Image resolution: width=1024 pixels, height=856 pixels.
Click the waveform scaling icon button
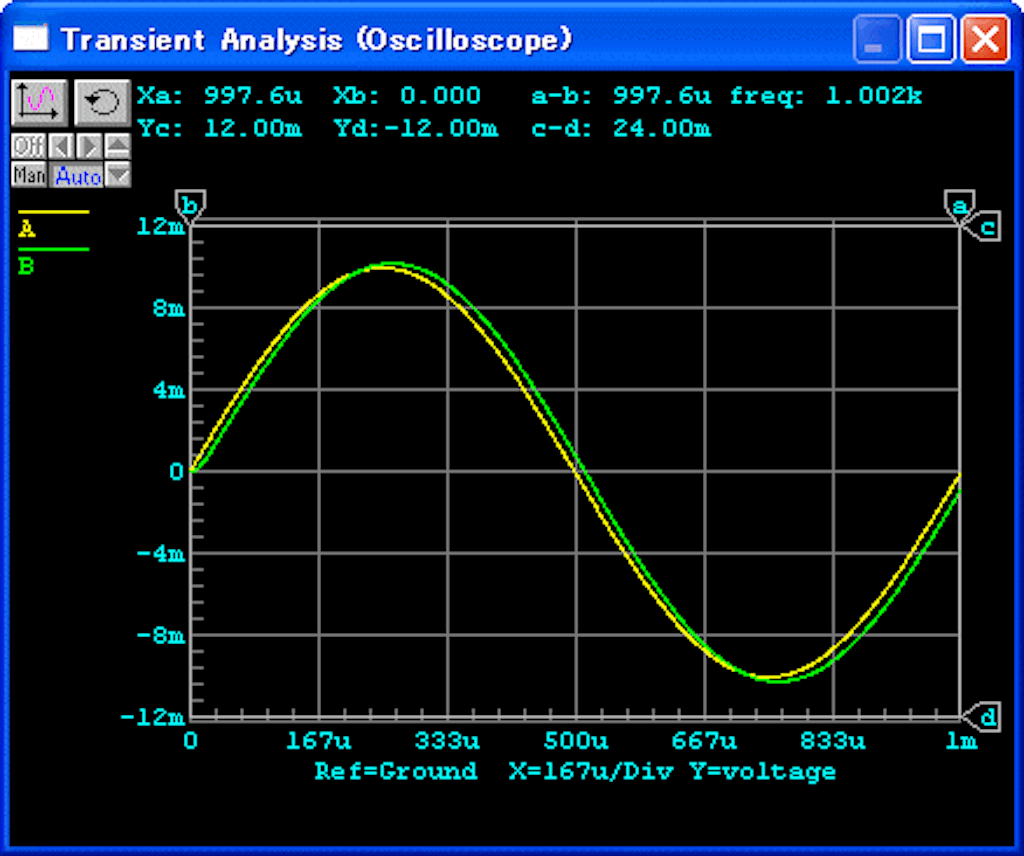(39, 103)
